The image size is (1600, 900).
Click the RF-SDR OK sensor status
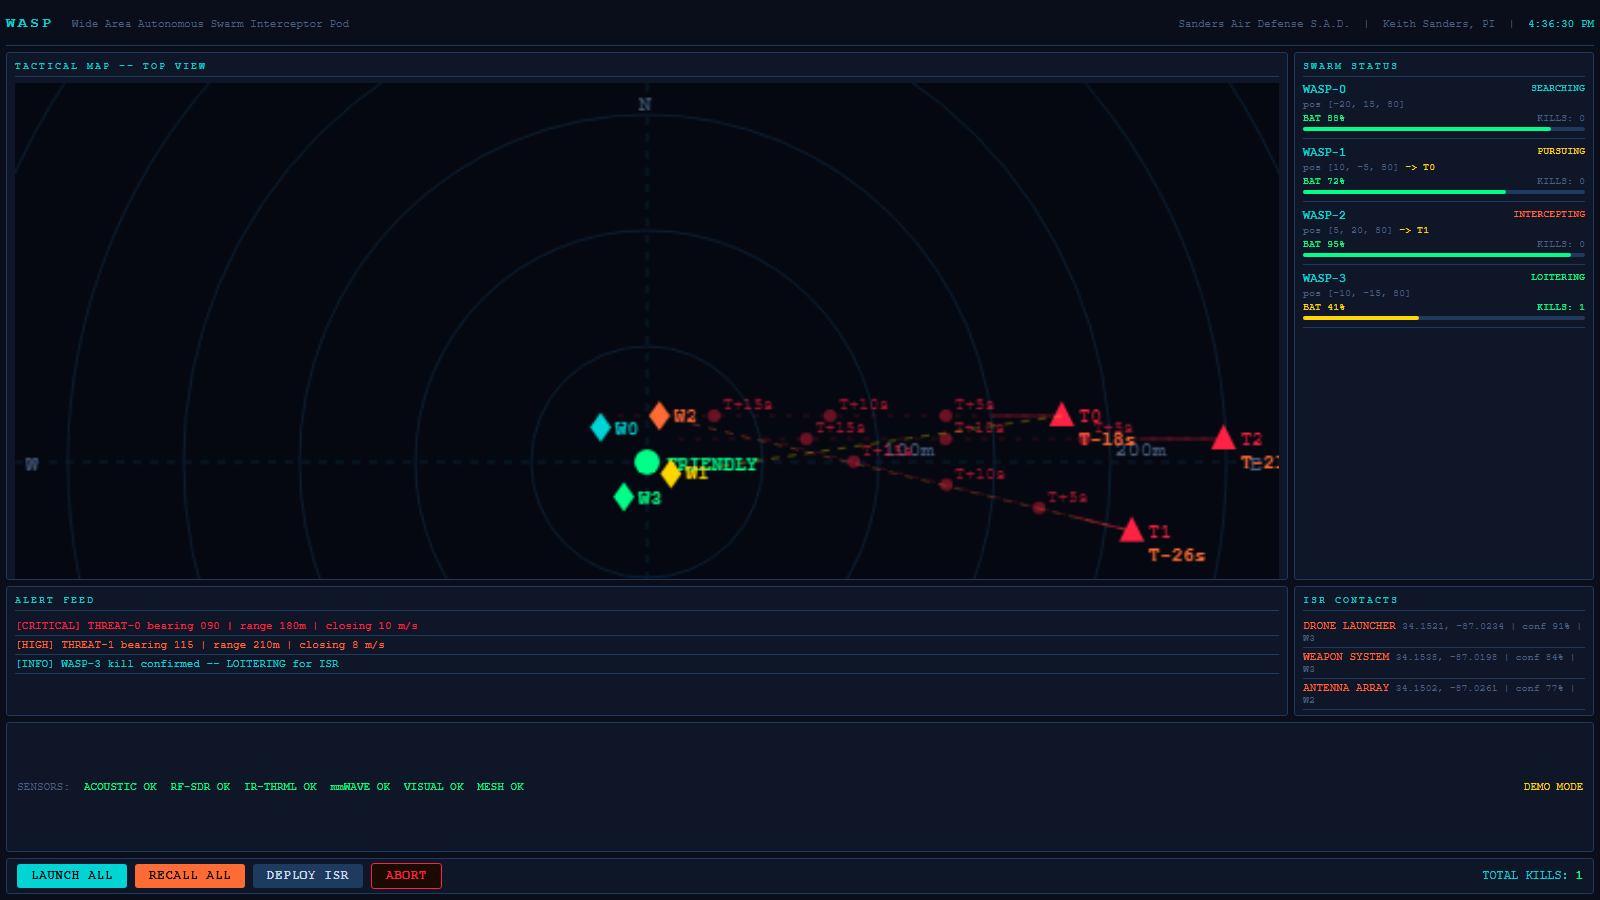click(x=200, y=787)
